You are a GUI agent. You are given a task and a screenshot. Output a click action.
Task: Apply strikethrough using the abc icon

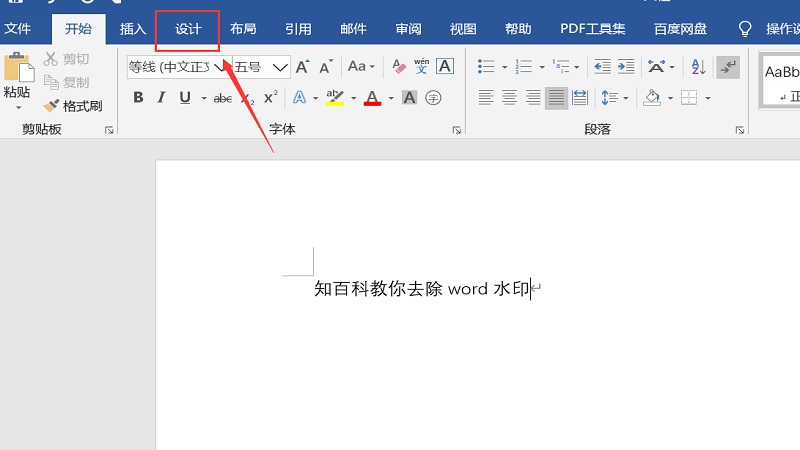[x=223, y=98]
